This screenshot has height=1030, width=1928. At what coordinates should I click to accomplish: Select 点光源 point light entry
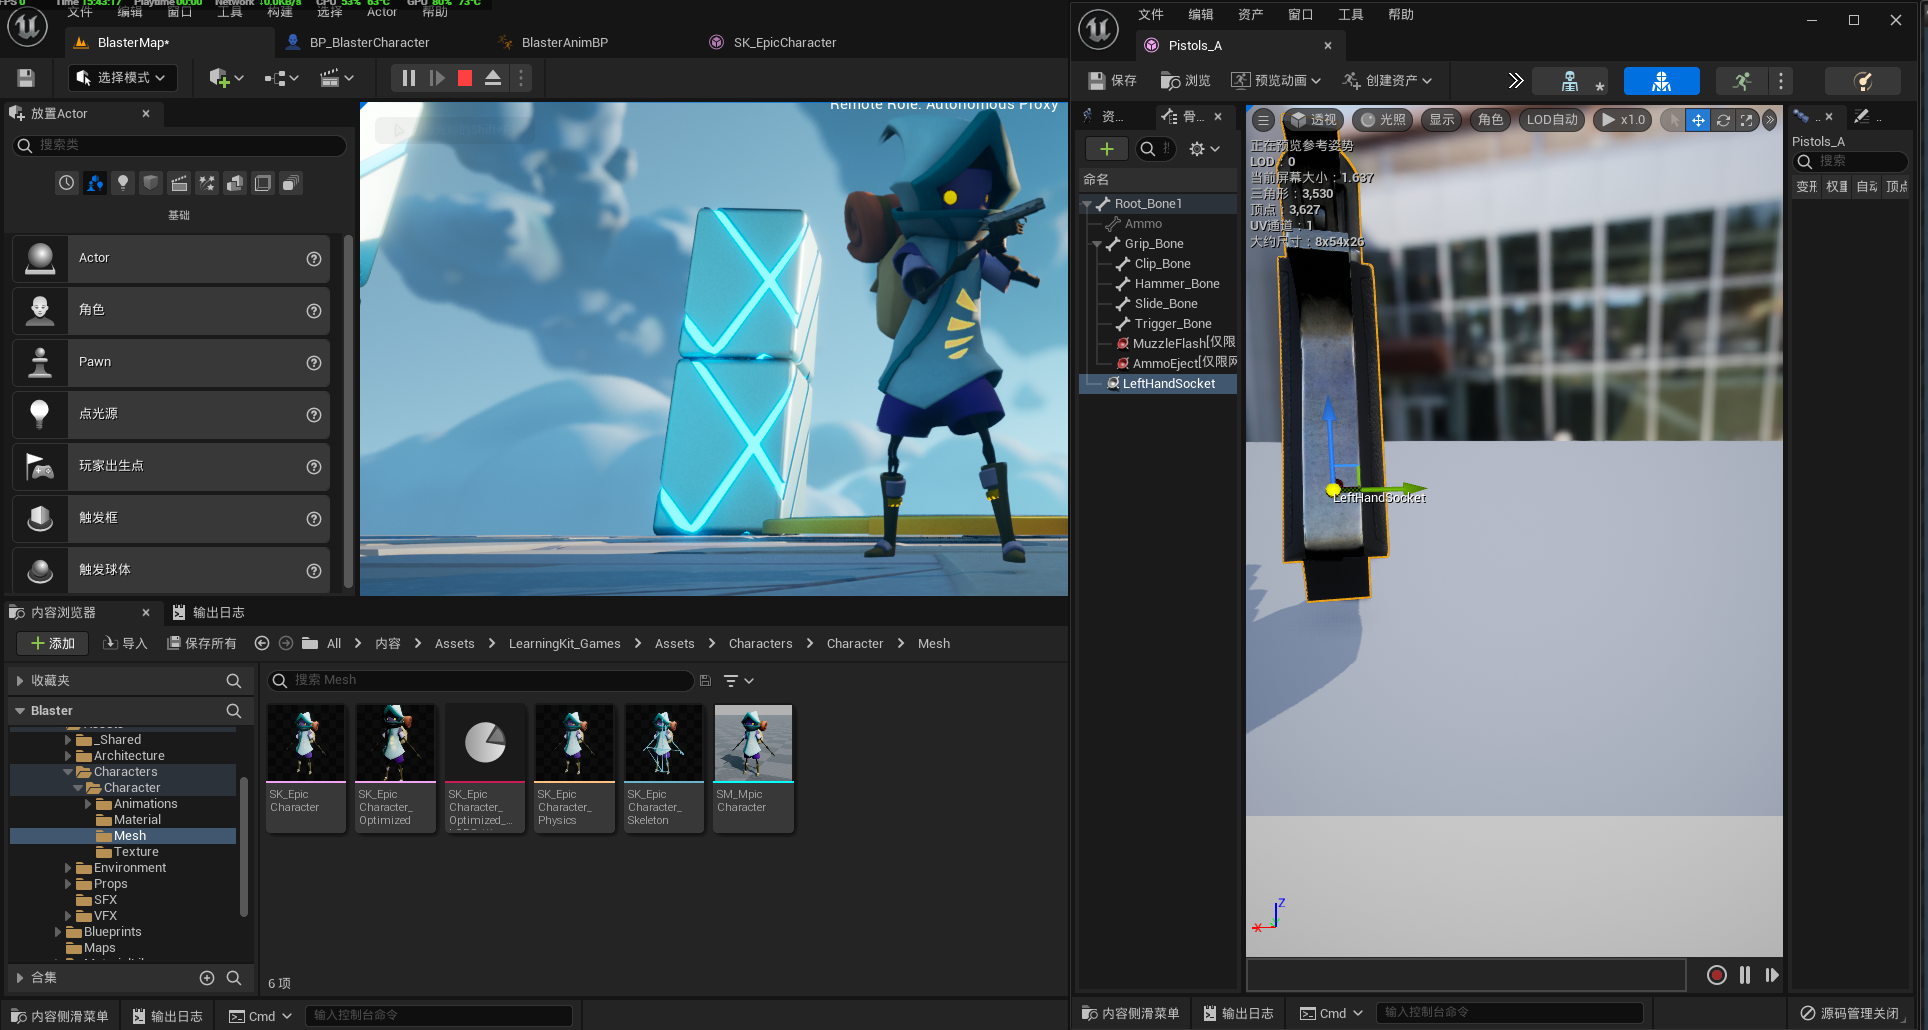point(171,414)
